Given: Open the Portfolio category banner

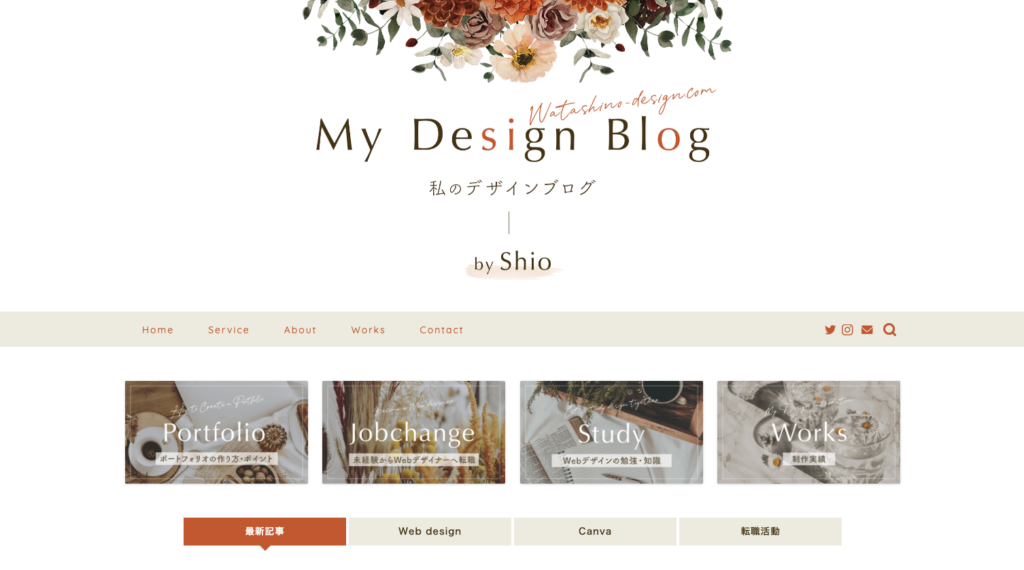Looking at the screenshot, I should tap(216, 432).
